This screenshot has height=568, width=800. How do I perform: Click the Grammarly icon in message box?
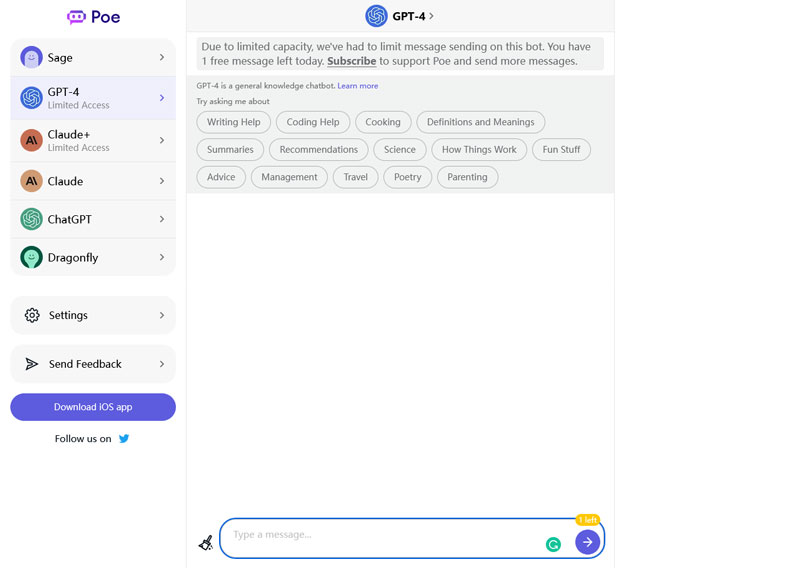point(553,544)
